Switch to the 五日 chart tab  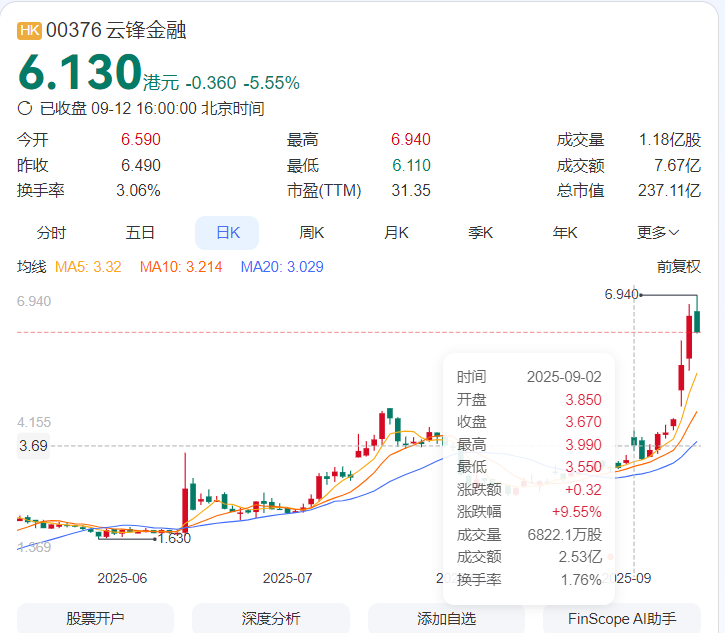(140, 233)
